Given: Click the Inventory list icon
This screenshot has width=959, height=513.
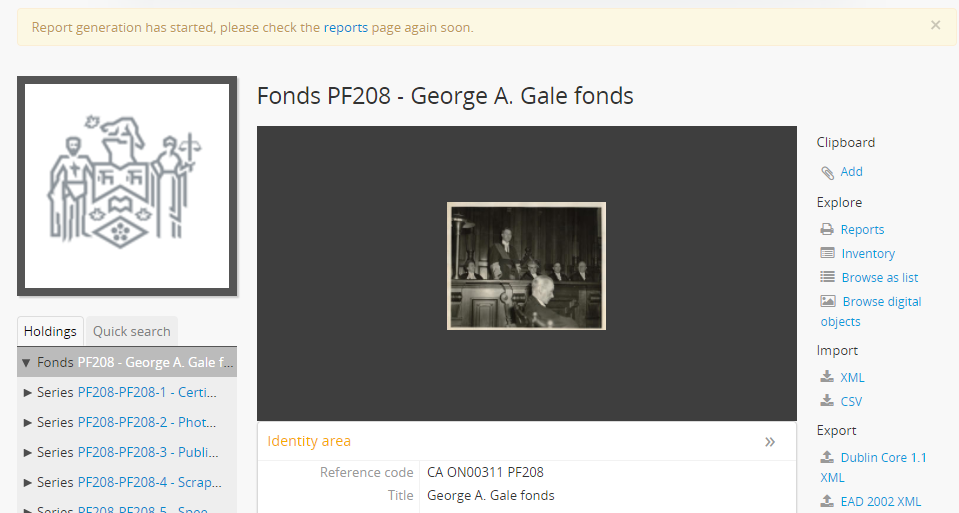Looking at the screenshot, I should (828, 253).
